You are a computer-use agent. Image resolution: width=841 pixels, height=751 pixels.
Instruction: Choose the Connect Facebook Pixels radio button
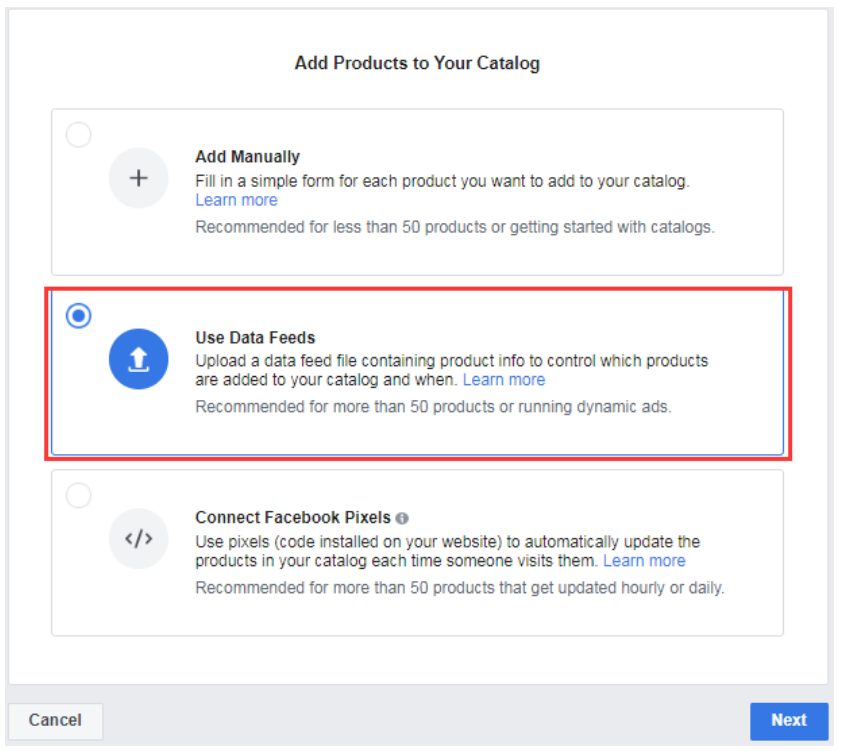coord(78,495)
